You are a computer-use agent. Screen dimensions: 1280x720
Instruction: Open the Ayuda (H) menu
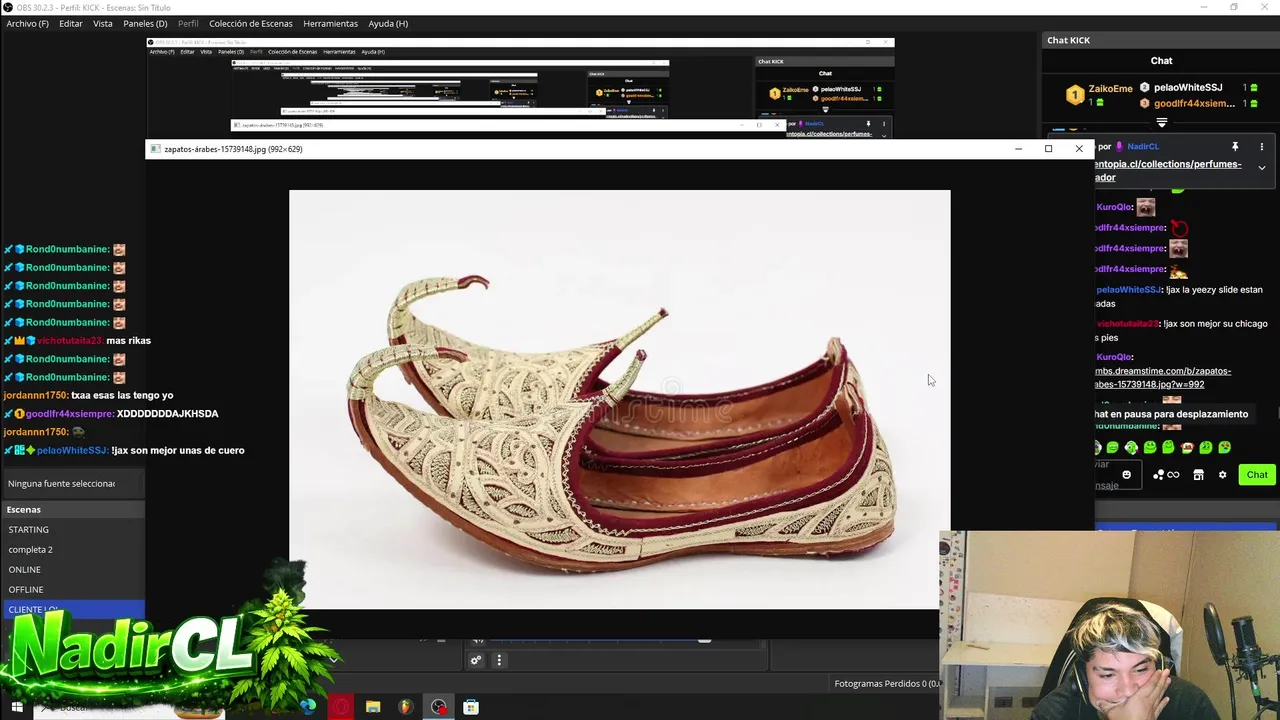tap(388, 23)
